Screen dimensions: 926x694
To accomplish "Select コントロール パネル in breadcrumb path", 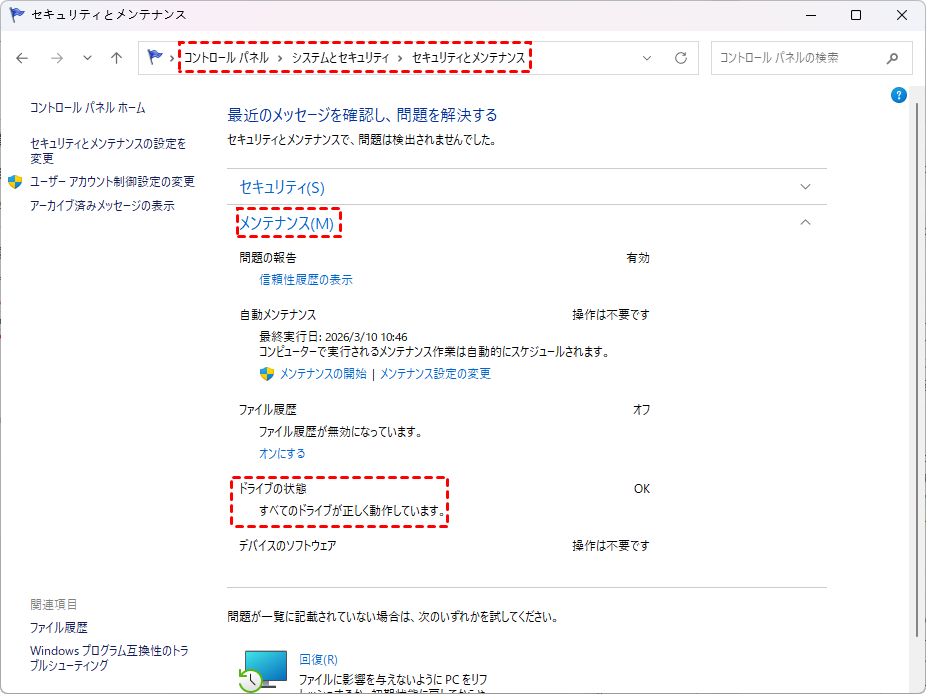I will pos(225,58).
